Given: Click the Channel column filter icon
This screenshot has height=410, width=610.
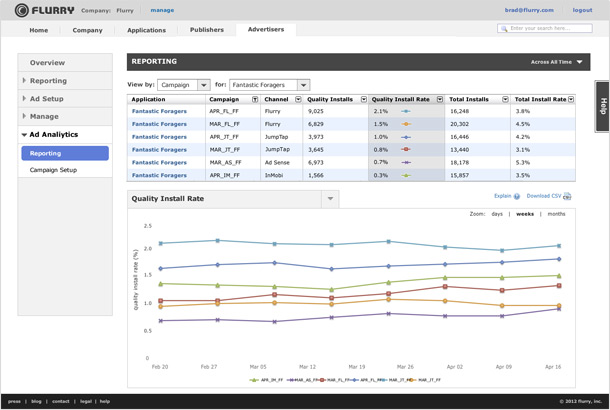Looking at the screenshot, I should (298, 100).
